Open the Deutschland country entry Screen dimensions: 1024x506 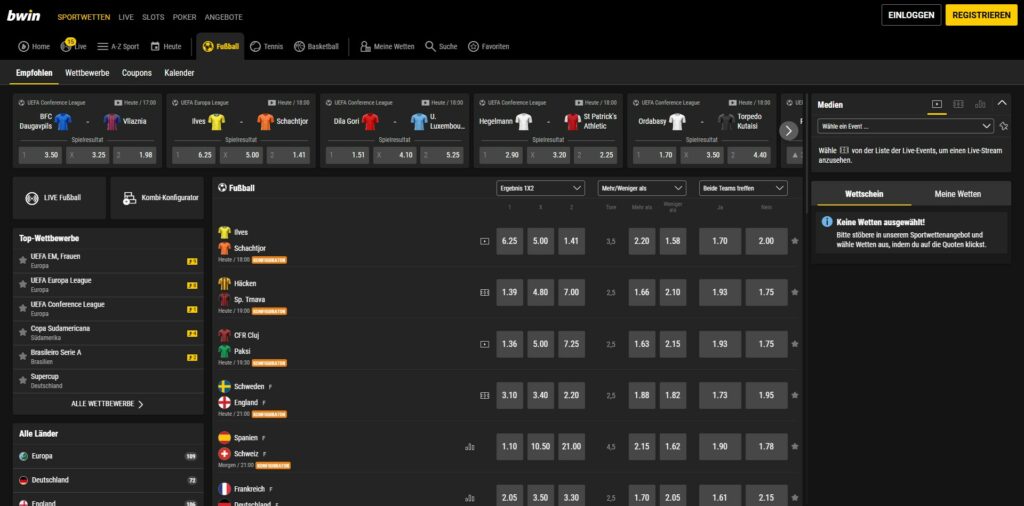tap(108, 481)
